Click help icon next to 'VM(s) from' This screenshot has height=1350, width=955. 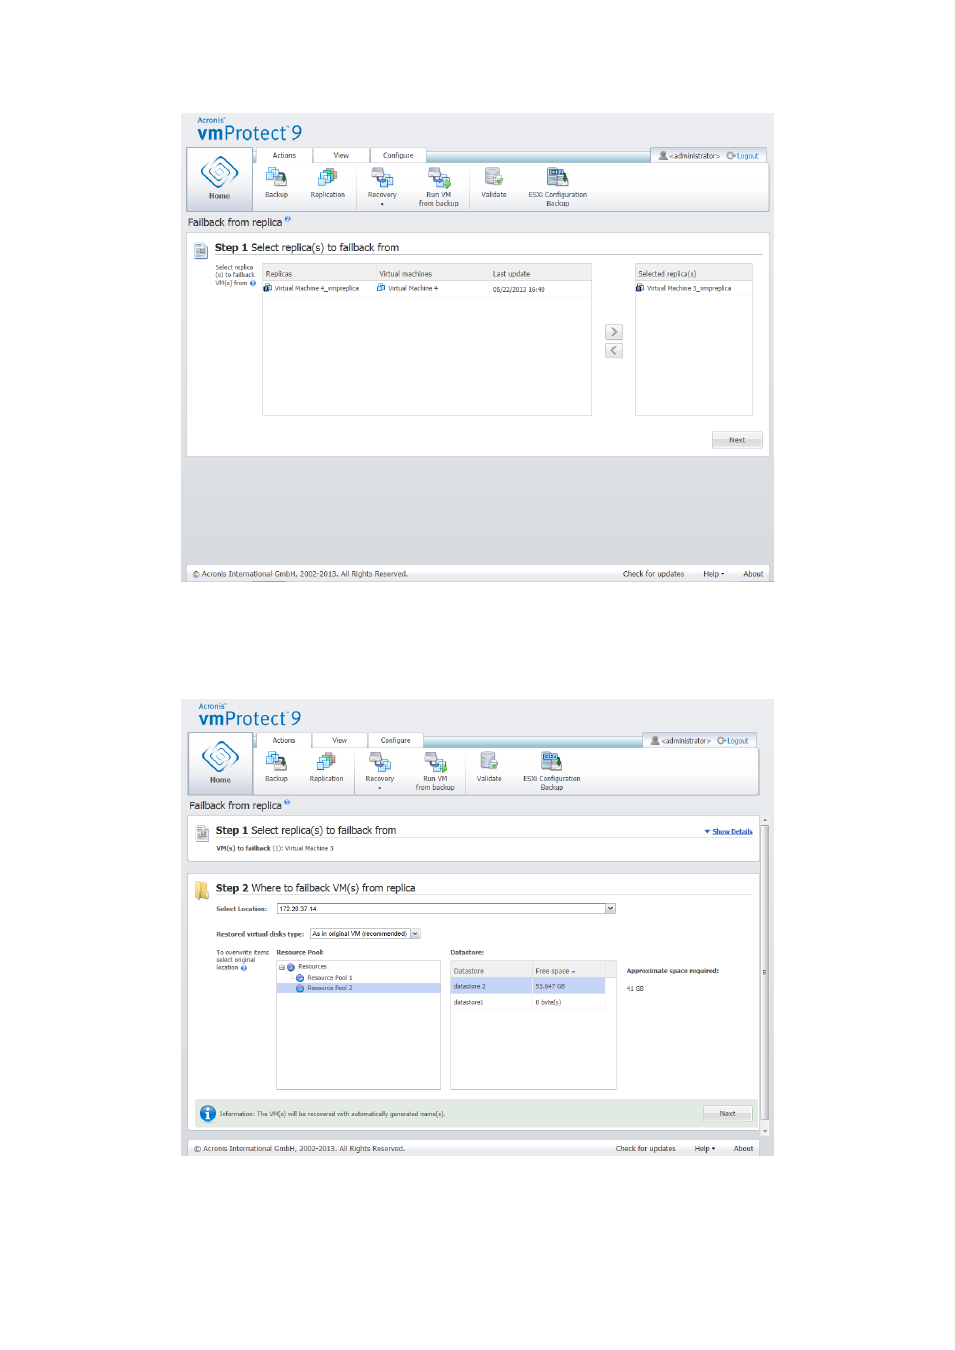coord(252,283)
